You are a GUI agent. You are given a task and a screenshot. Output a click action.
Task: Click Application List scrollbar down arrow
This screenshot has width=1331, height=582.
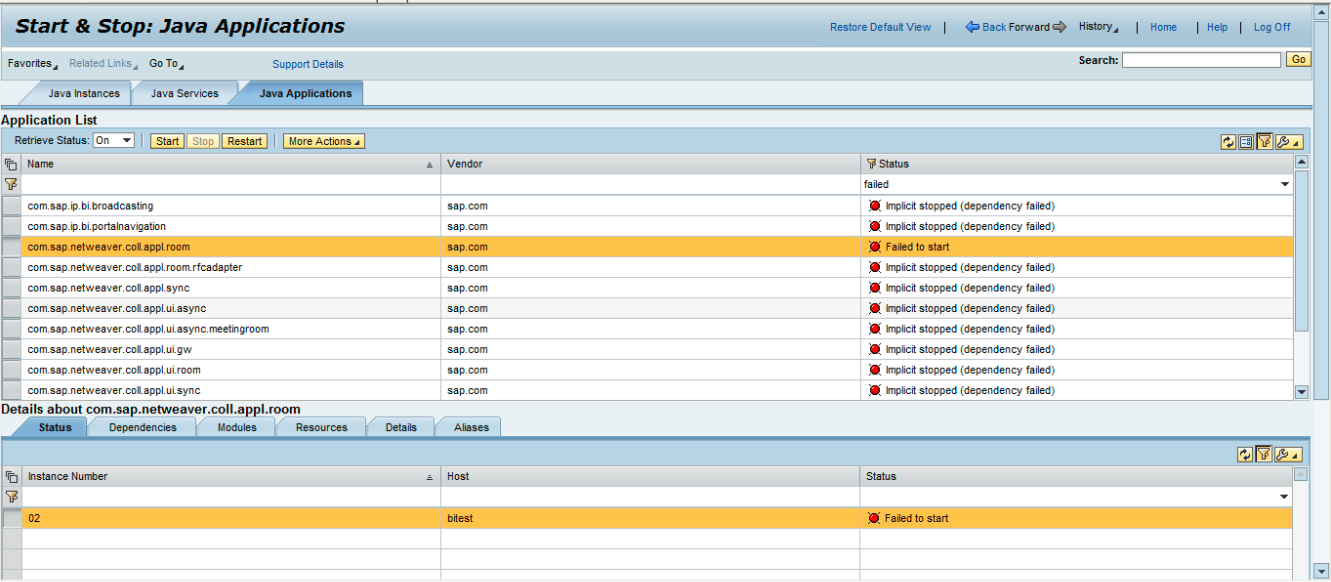(1301, 392)
